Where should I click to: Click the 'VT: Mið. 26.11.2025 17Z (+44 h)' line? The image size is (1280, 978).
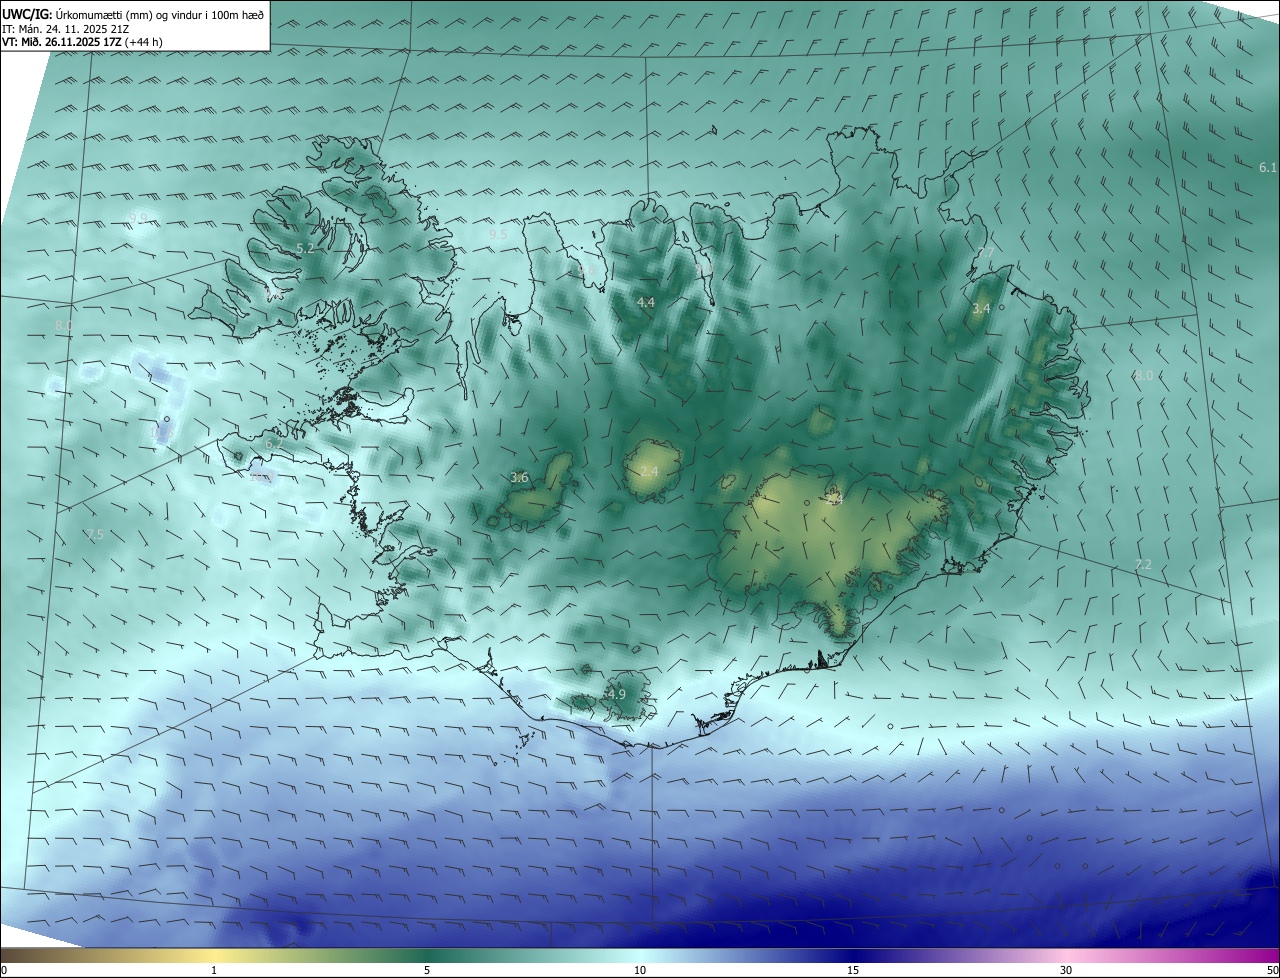(83, 41)
